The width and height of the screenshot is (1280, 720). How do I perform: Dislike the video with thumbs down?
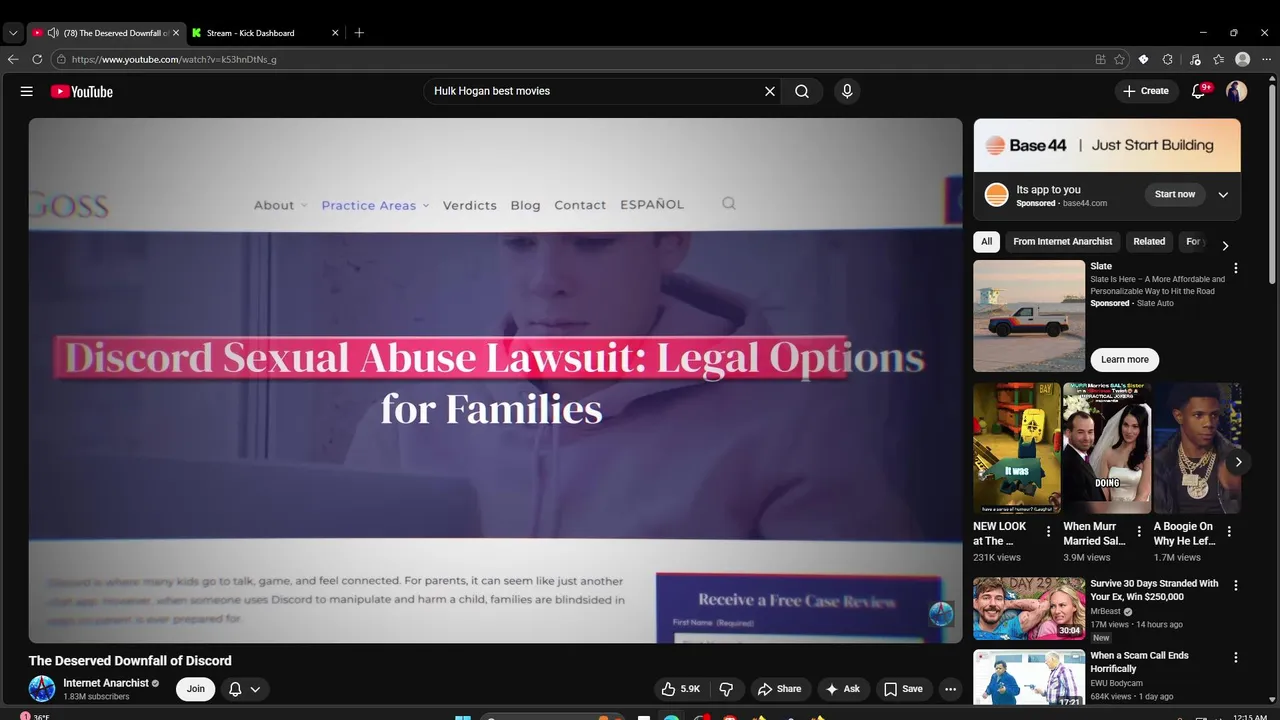pyautogui.click(x=727, y=689)
